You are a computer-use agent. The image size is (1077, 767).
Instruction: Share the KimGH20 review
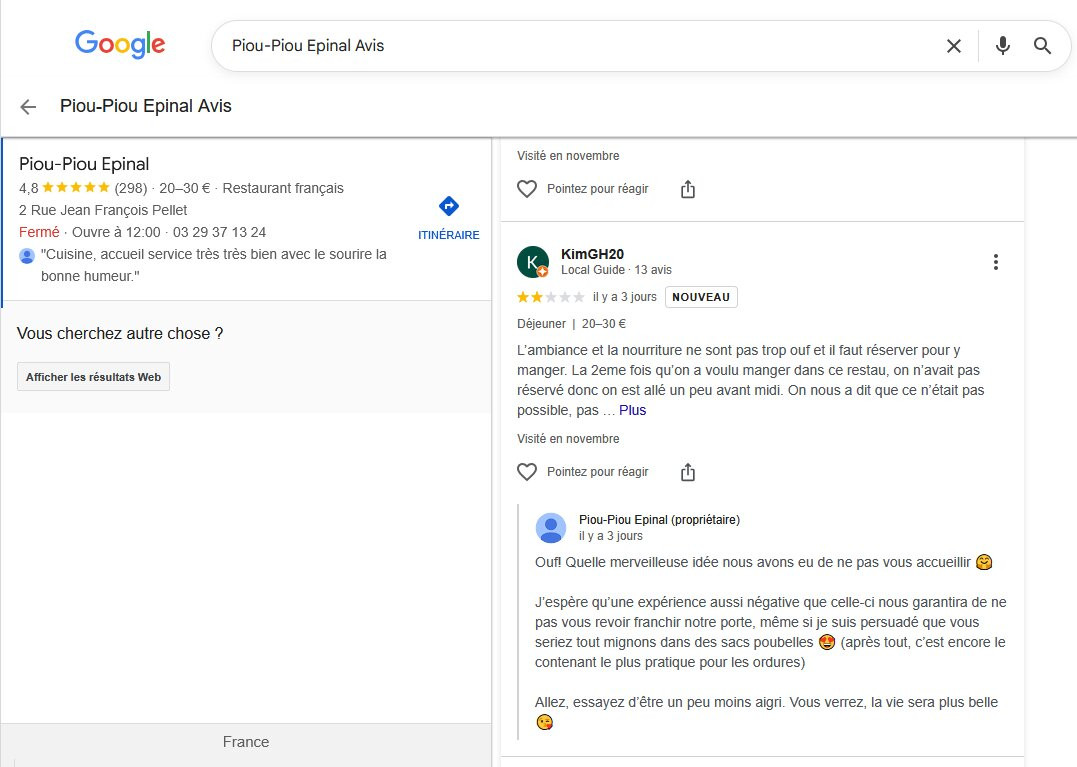click(688, 472)
